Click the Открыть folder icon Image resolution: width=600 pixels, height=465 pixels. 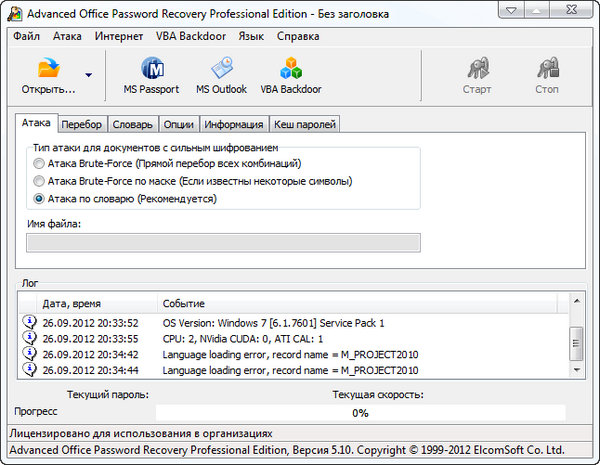coord(48,69)
